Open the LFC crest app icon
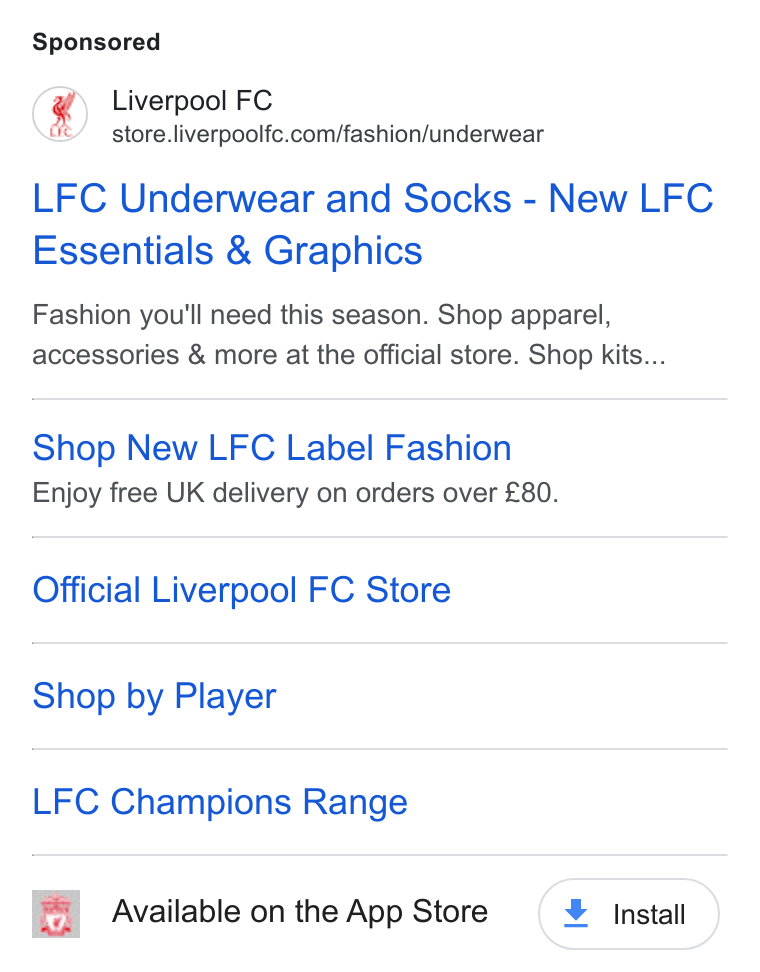Viewport: 760px width, 972px height. [x=56, y=914]
